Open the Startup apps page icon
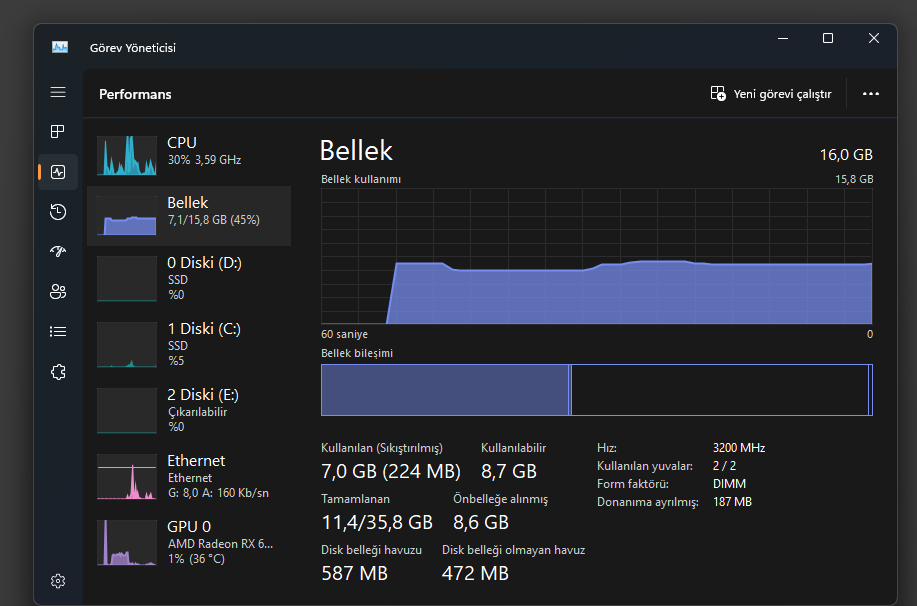This screenshot has width=917, height=606. [x=58, y=252]
